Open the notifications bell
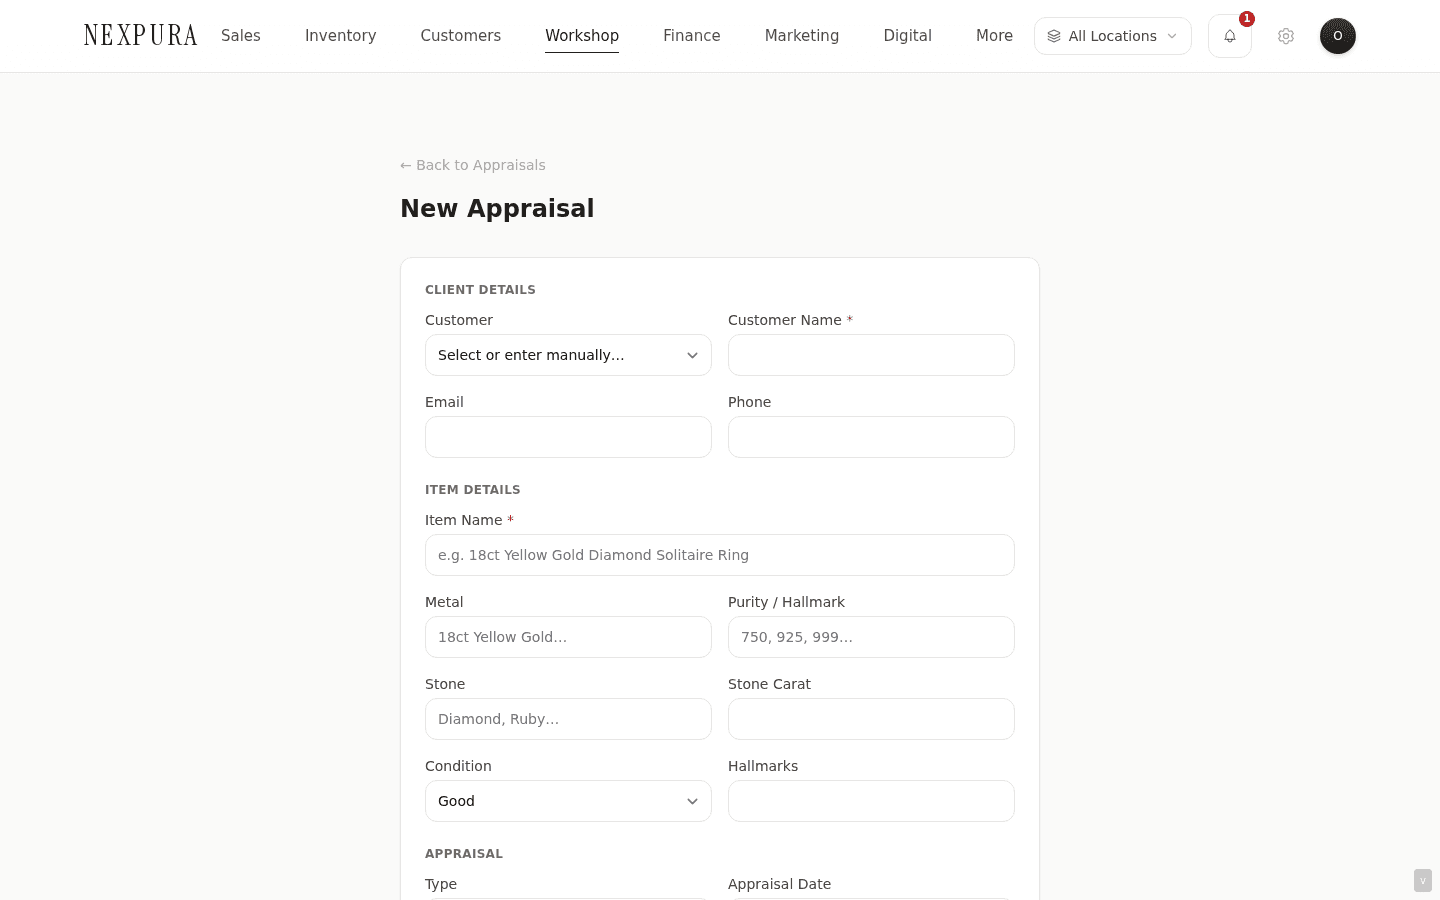The height and width of the screenshot is (900, 1440). point(1229,36)
